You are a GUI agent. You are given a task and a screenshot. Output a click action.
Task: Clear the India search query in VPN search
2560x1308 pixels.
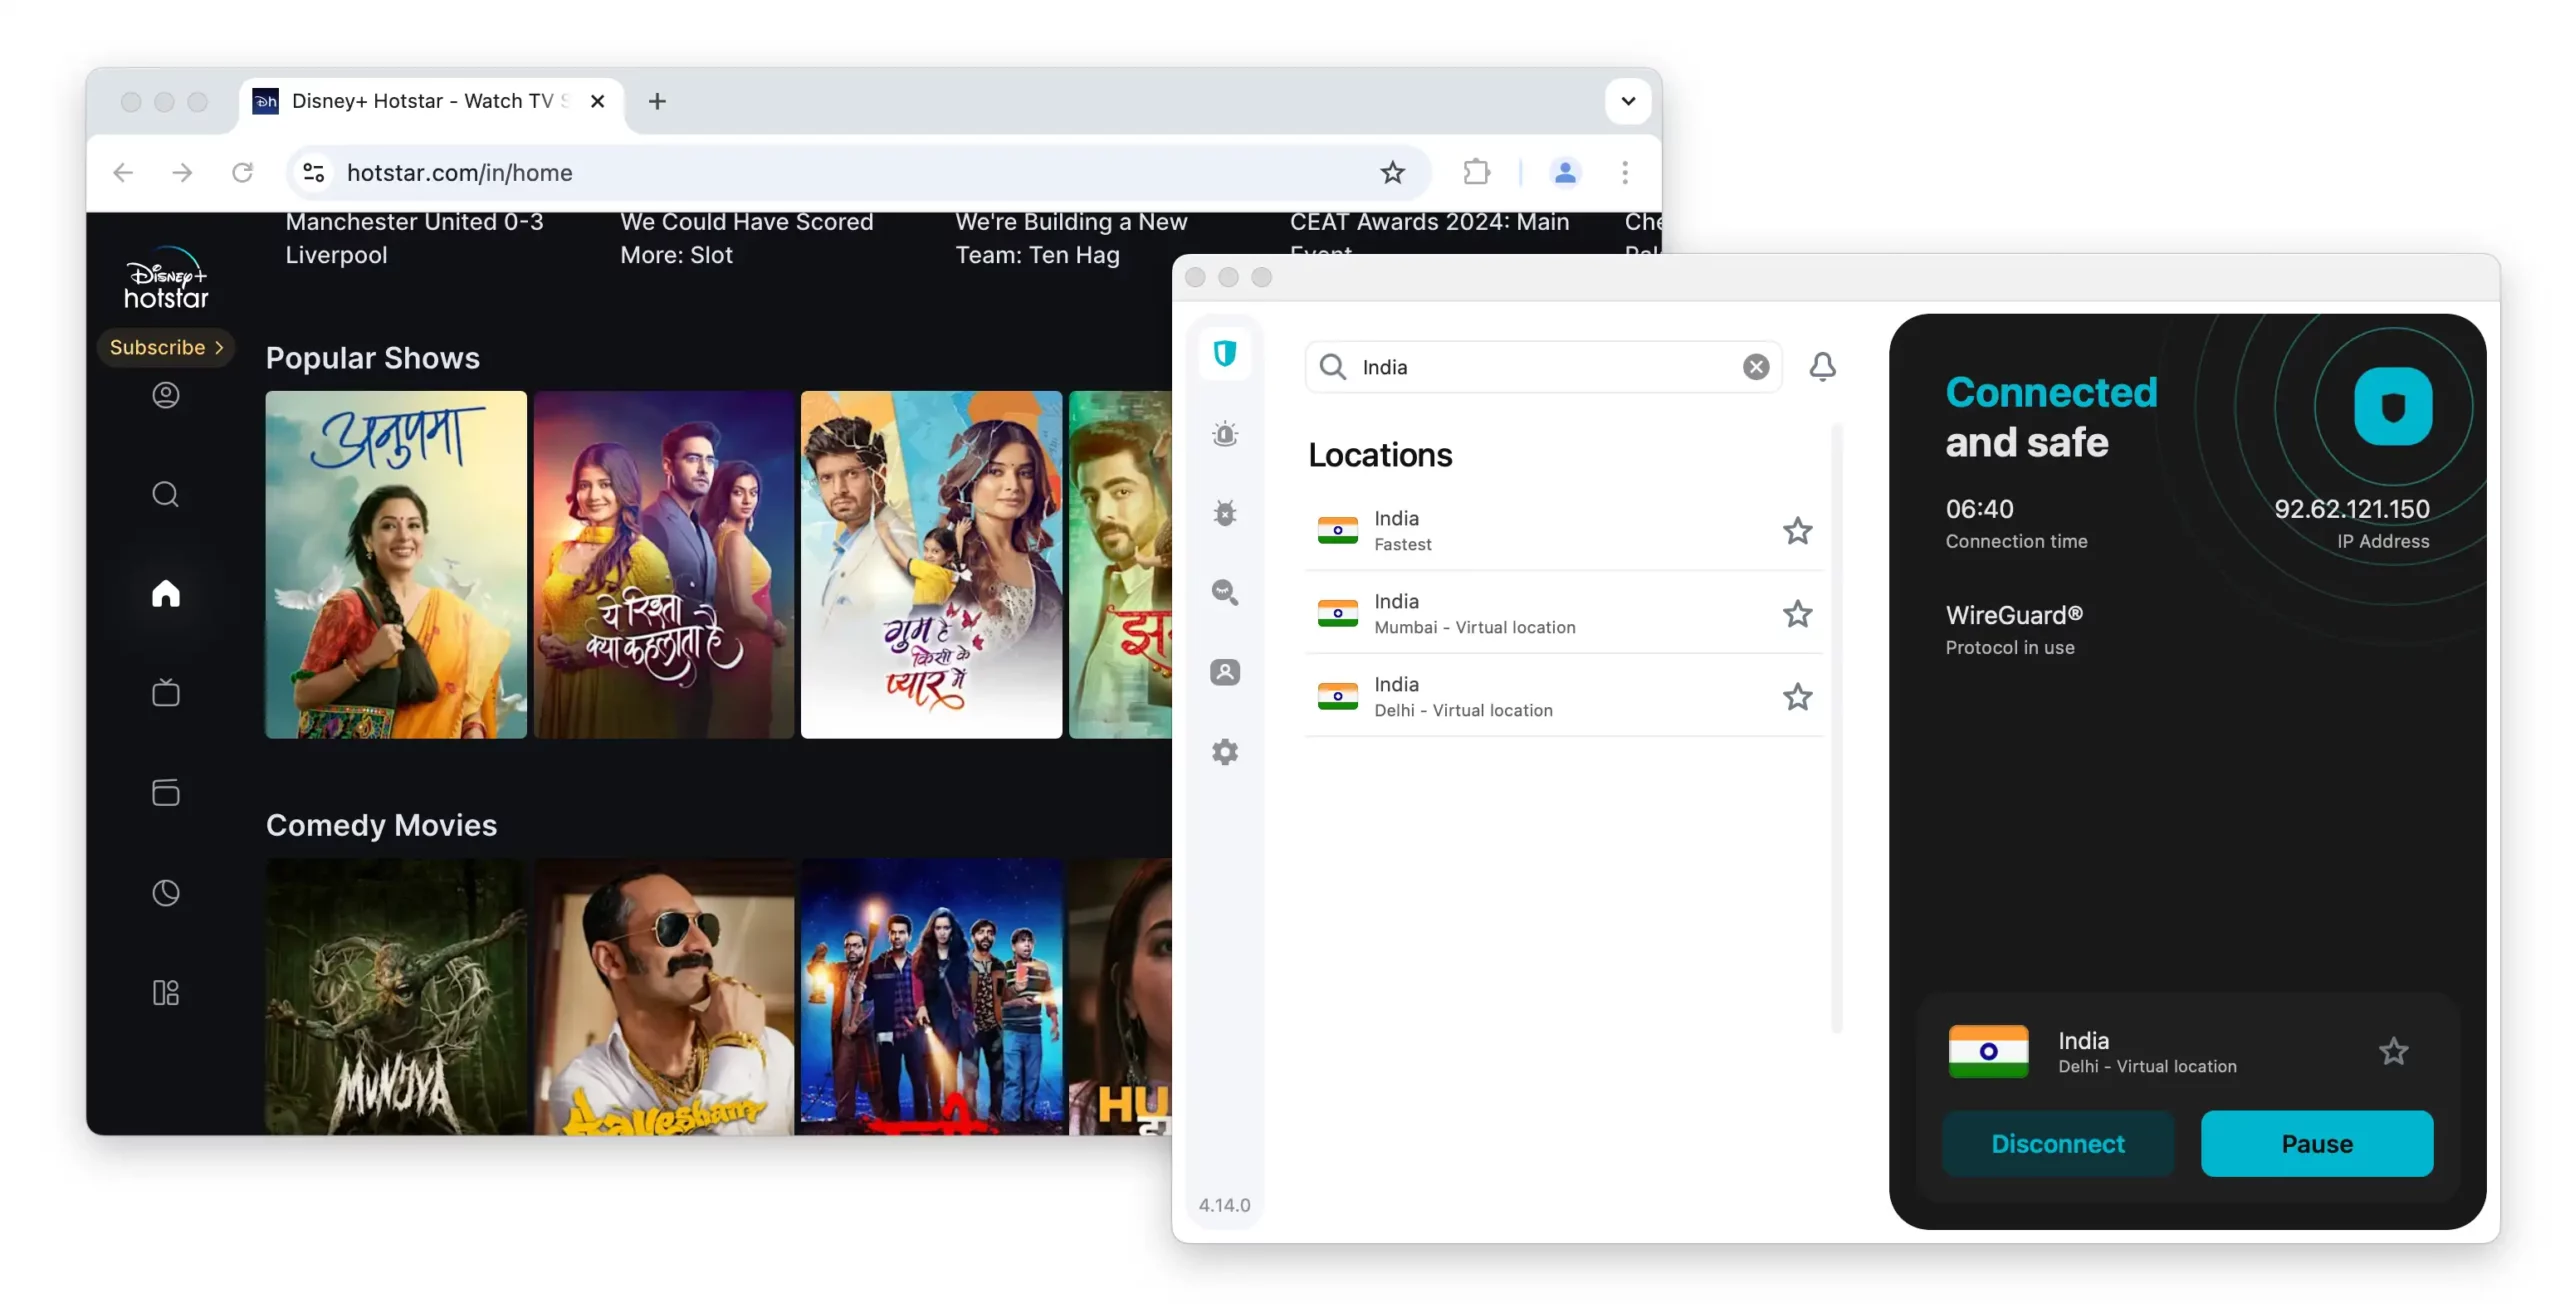tap(1753, 367)
